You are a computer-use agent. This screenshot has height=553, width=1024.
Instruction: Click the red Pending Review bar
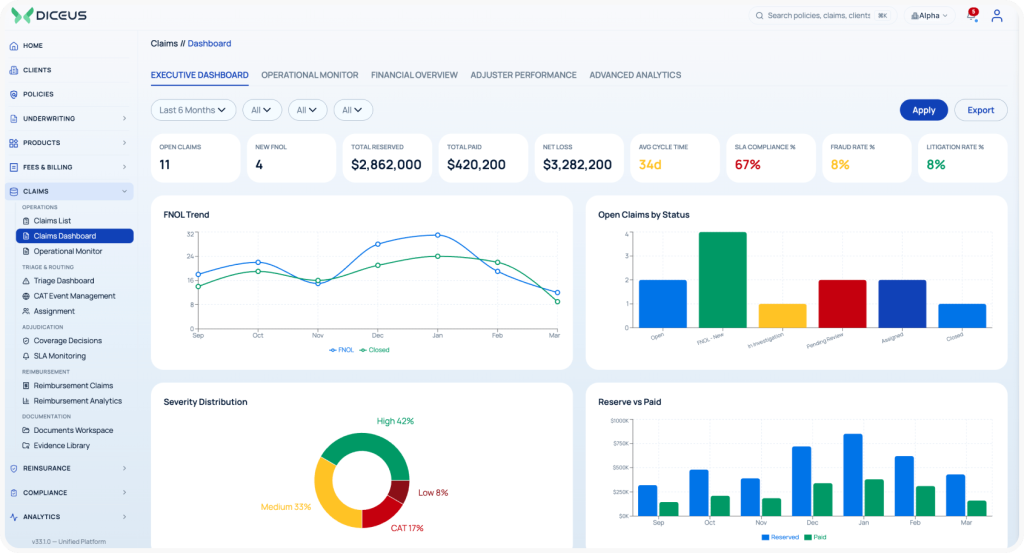pyautogui.click(x=842, y=304)
